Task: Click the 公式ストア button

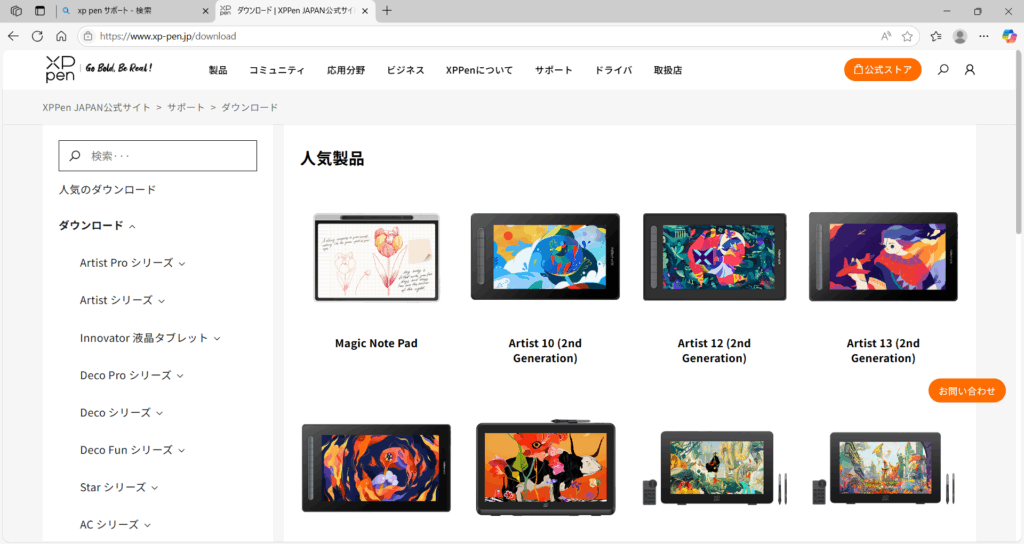Action: pyautogui.click(x=882, y=69)
